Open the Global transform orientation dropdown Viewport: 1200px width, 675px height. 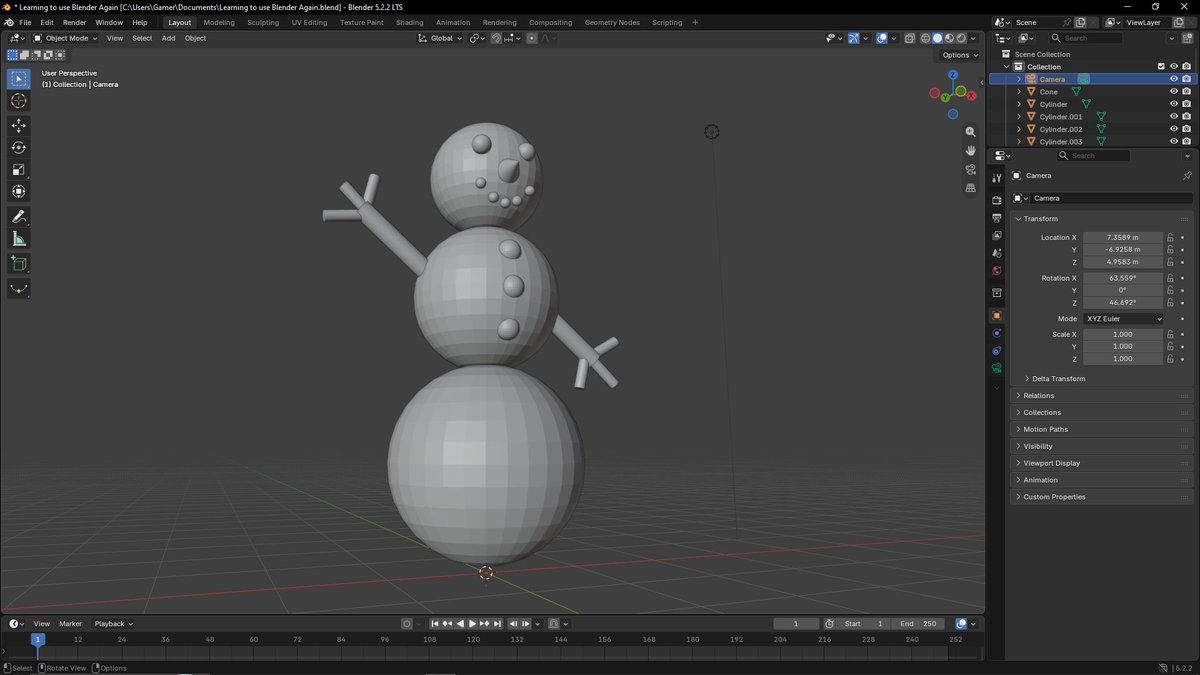click(x=440, y=38)
